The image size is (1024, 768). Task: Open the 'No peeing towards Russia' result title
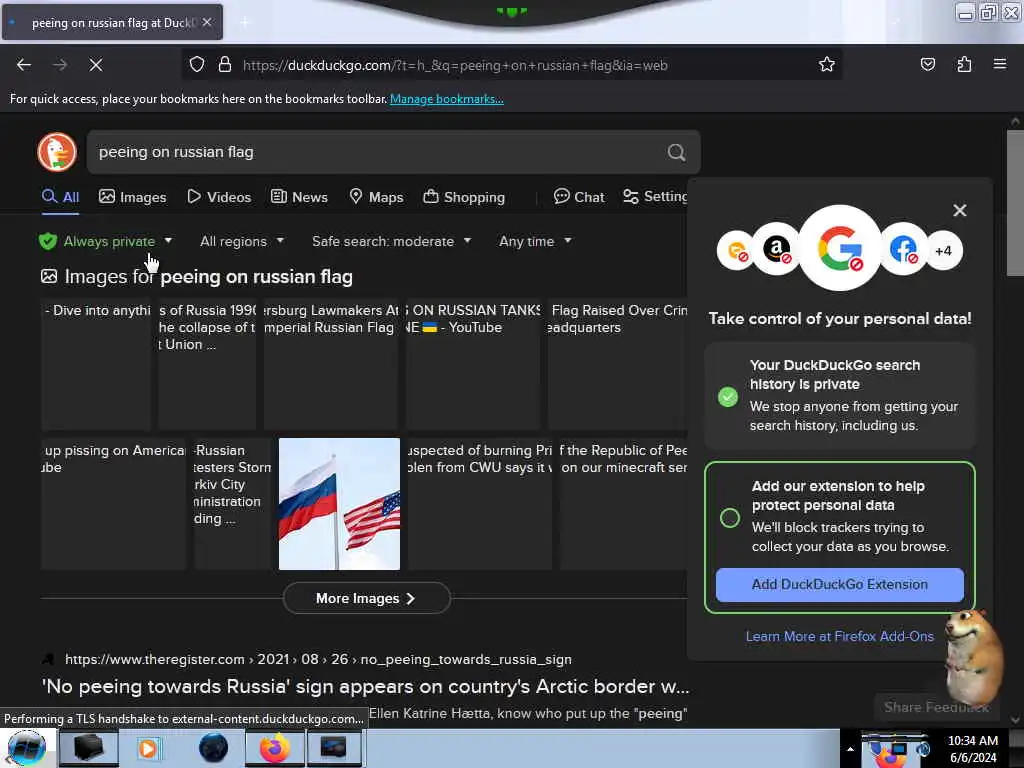(365, 686)
